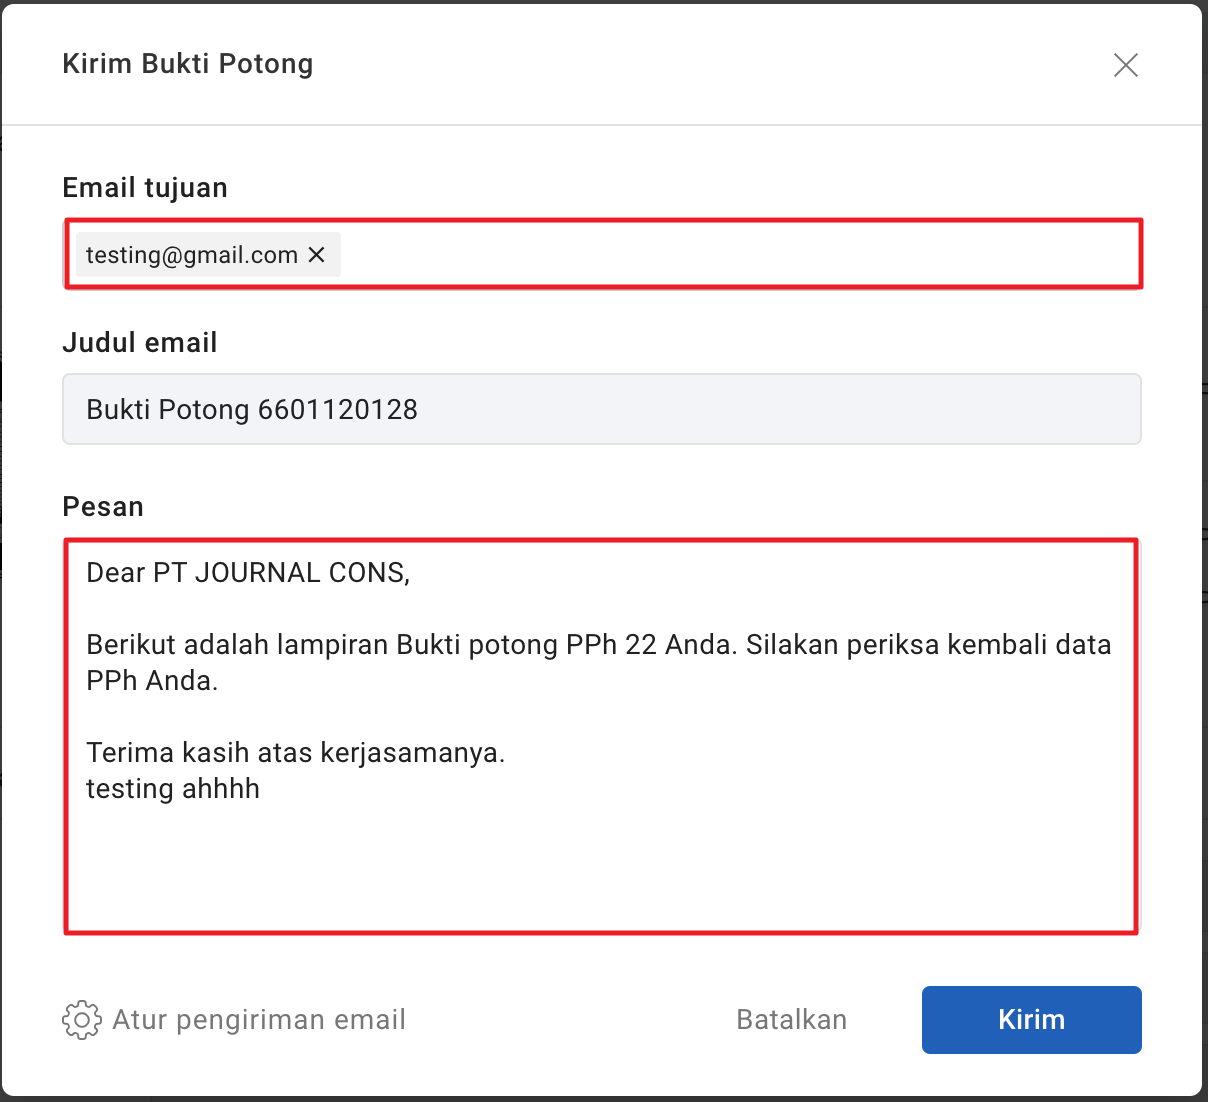Click the Pesan label
The width and height of the screenshot is (1208, 1102).
[x=103, y=507]
